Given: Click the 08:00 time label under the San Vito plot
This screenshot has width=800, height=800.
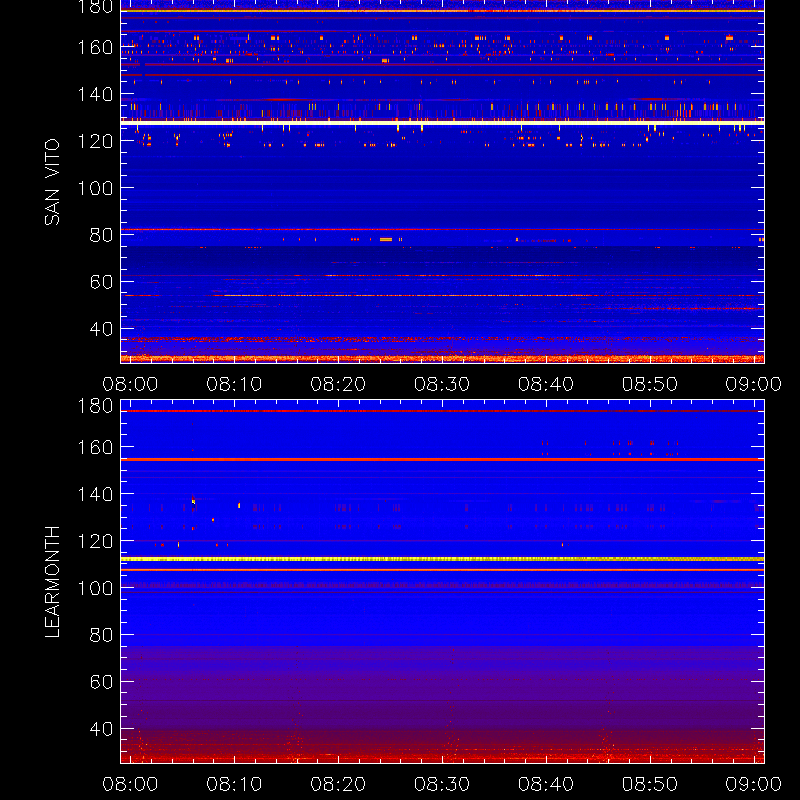Looking at the screenshot, I should [x=130, y=384].
